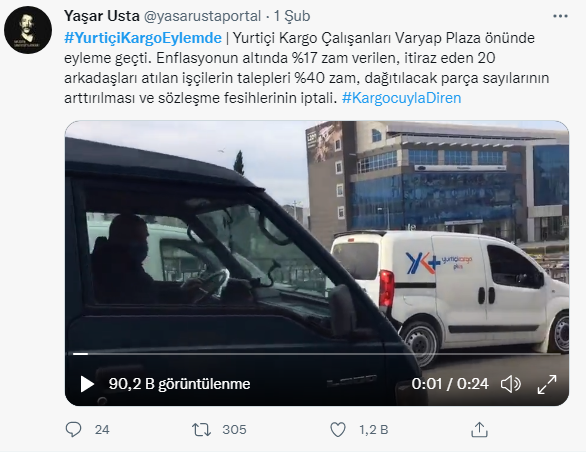Play the embedded tweet video
Image resolution: width=586 pixels, height=453 pixels.
click(x=87, y=384)
